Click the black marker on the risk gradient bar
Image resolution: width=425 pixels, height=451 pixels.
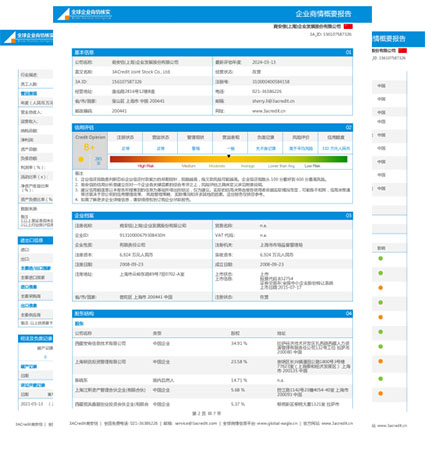tap(229, 156)
